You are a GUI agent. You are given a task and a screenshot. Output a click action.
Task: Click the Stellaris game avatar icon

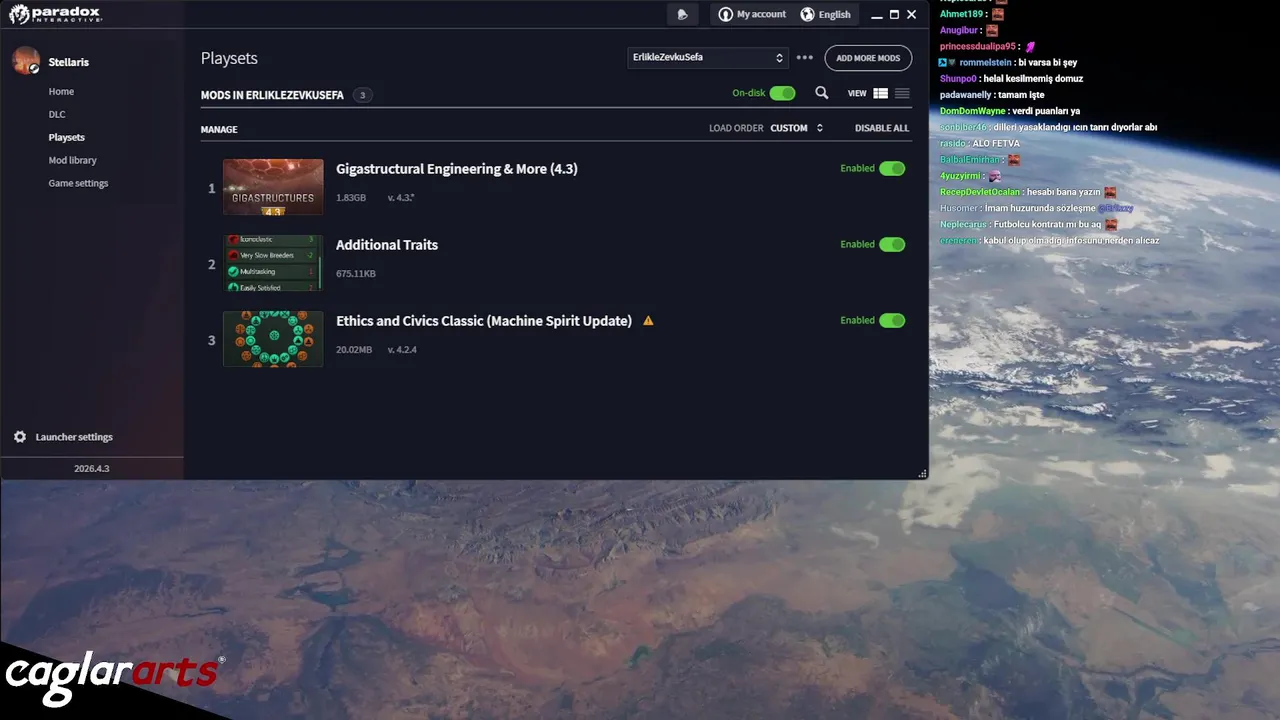point(26,61)
